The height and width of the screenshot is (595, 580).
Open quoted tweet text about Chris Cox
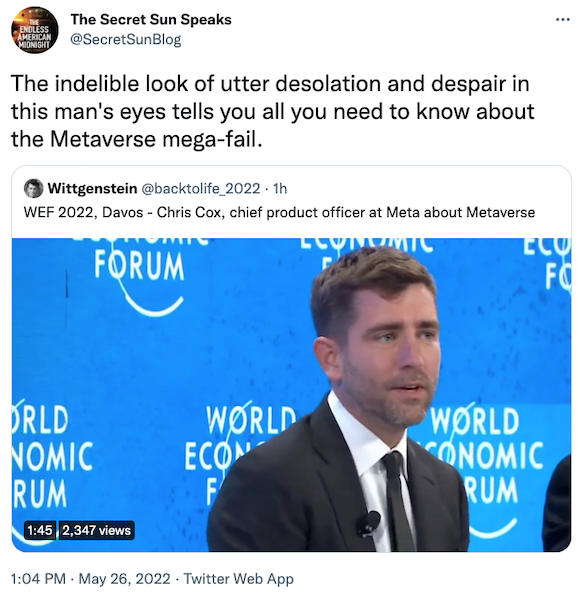pos(279,212)
